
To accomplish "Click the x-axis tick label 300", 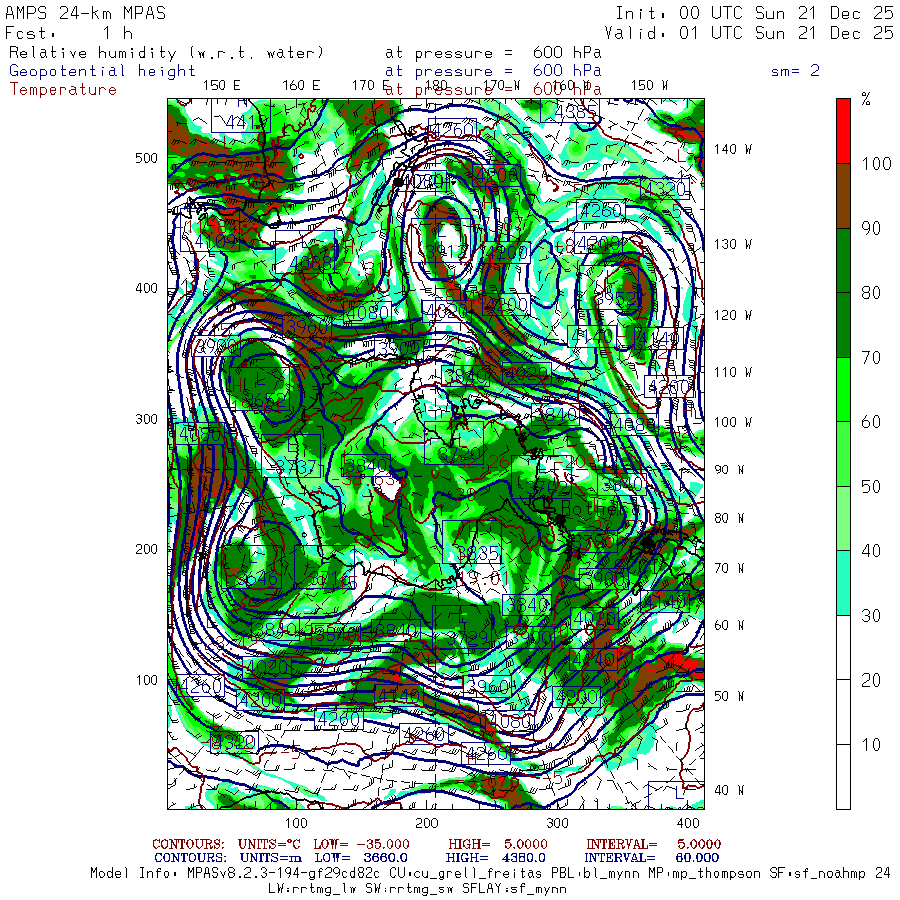I will [x=557, y=823].
